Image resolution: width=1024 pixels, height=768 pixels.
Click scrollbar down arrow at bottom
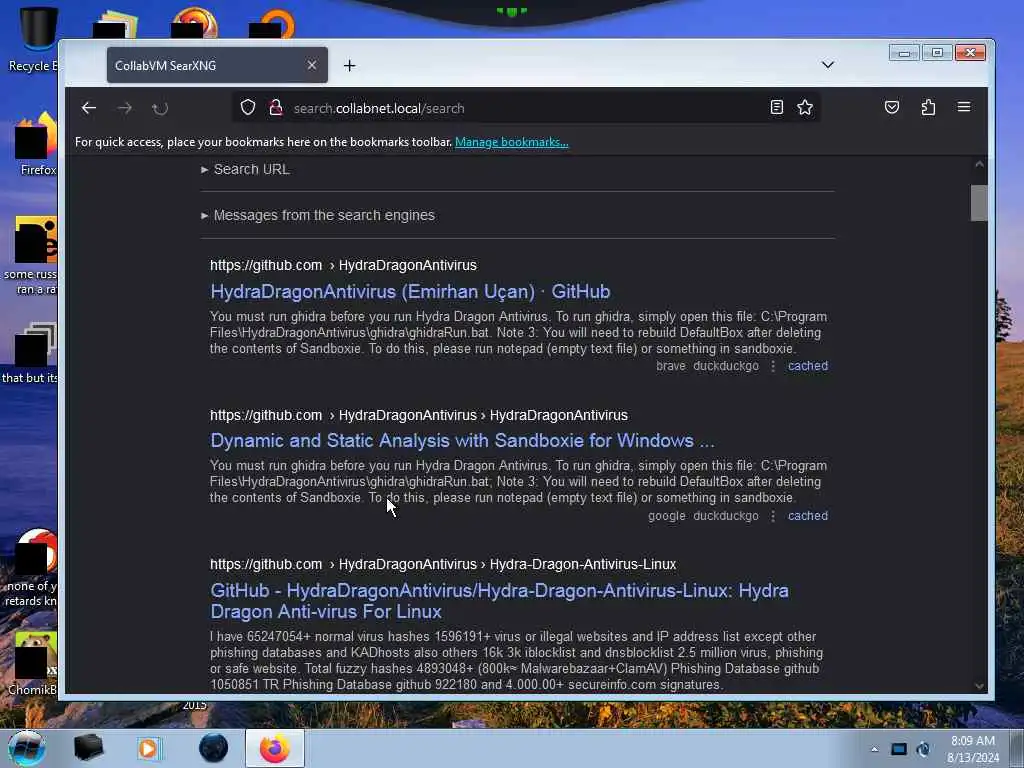click(x=979, y=686)
